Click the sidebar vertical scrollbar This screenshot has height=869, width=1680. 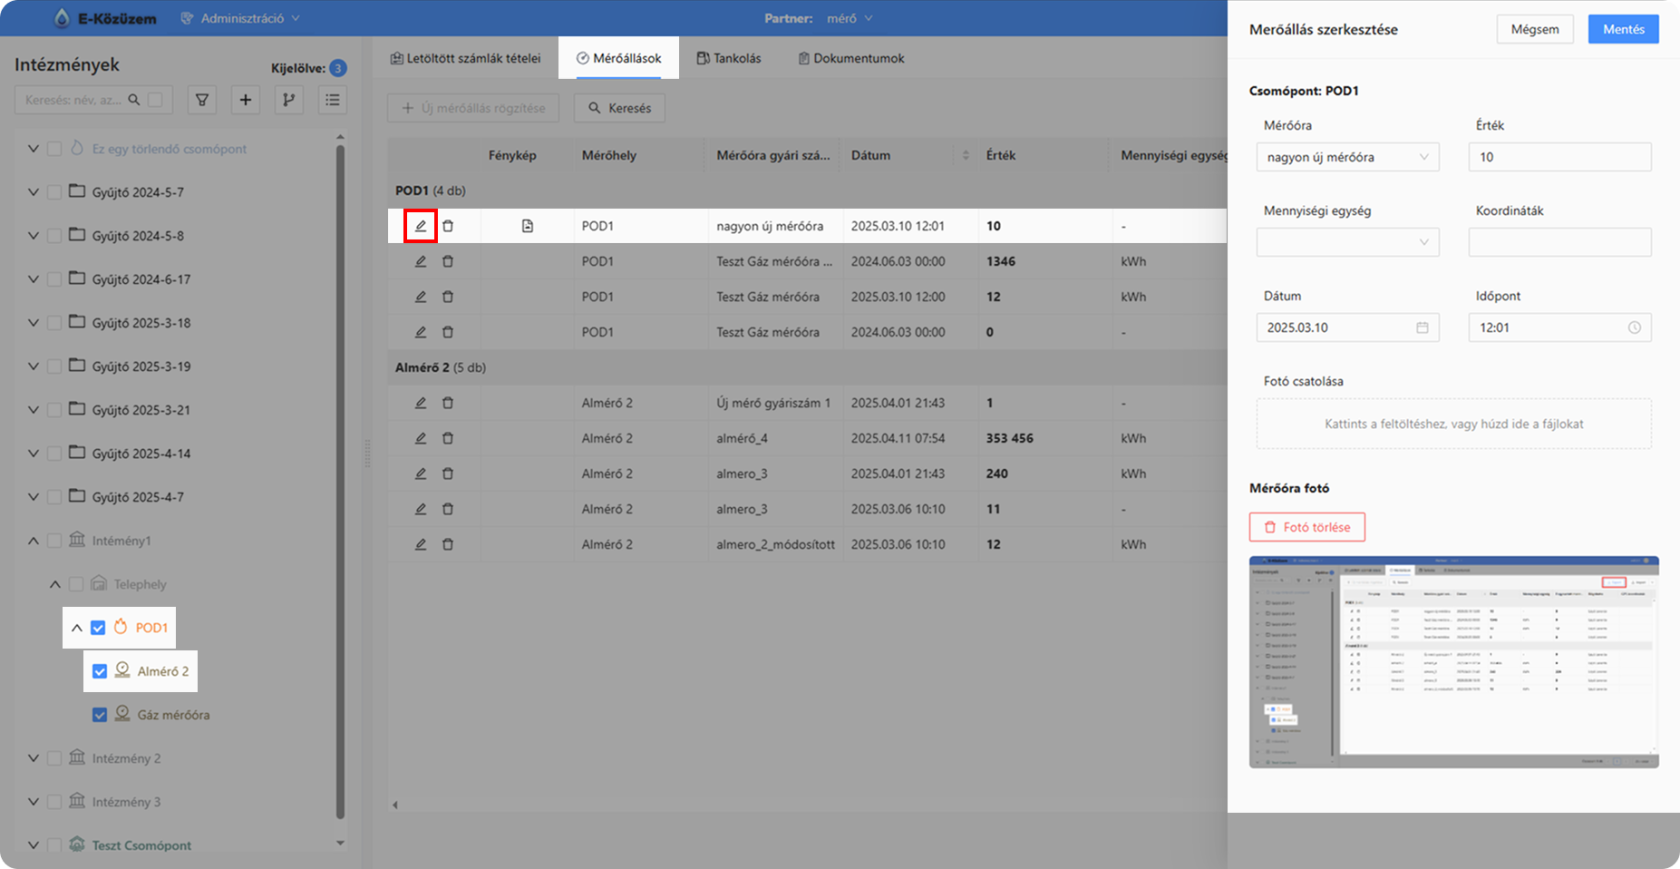(x=340, y=480)
